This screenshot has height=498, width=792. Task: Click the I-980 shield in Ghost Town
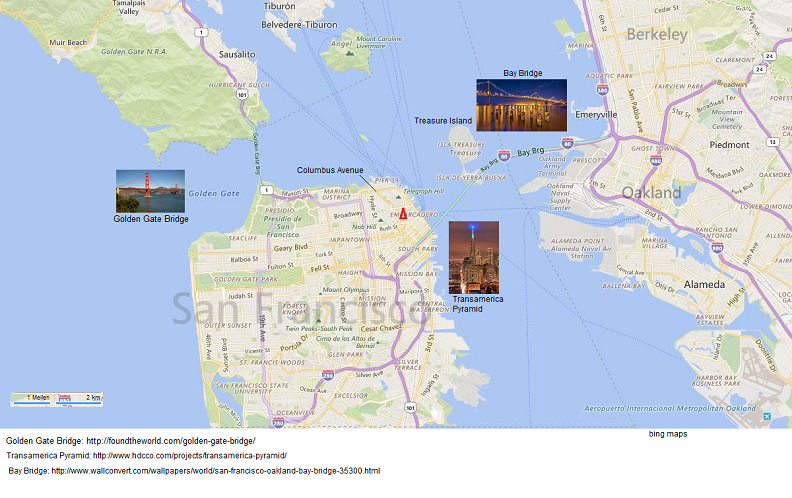[x=656, y=161]
